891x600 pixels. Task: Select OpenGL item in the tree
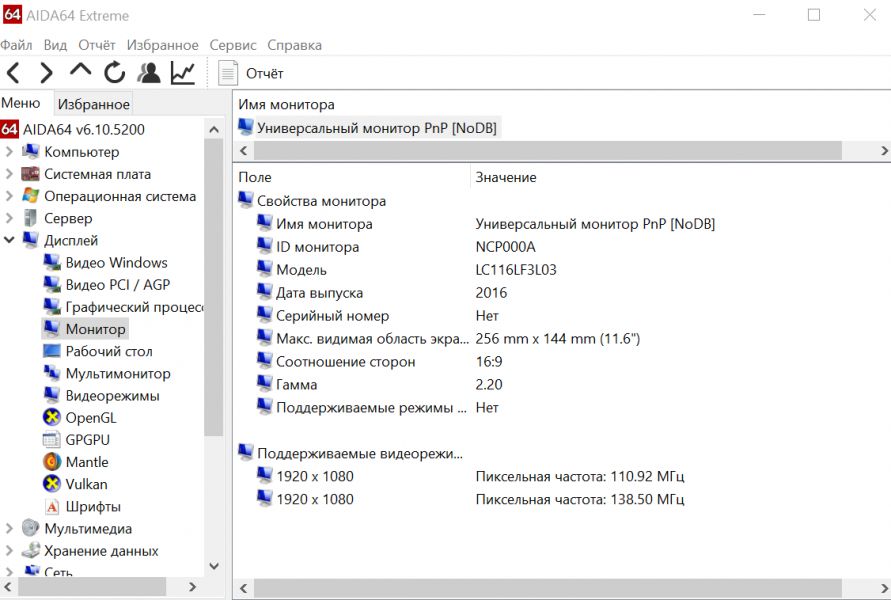coord(90,418)
